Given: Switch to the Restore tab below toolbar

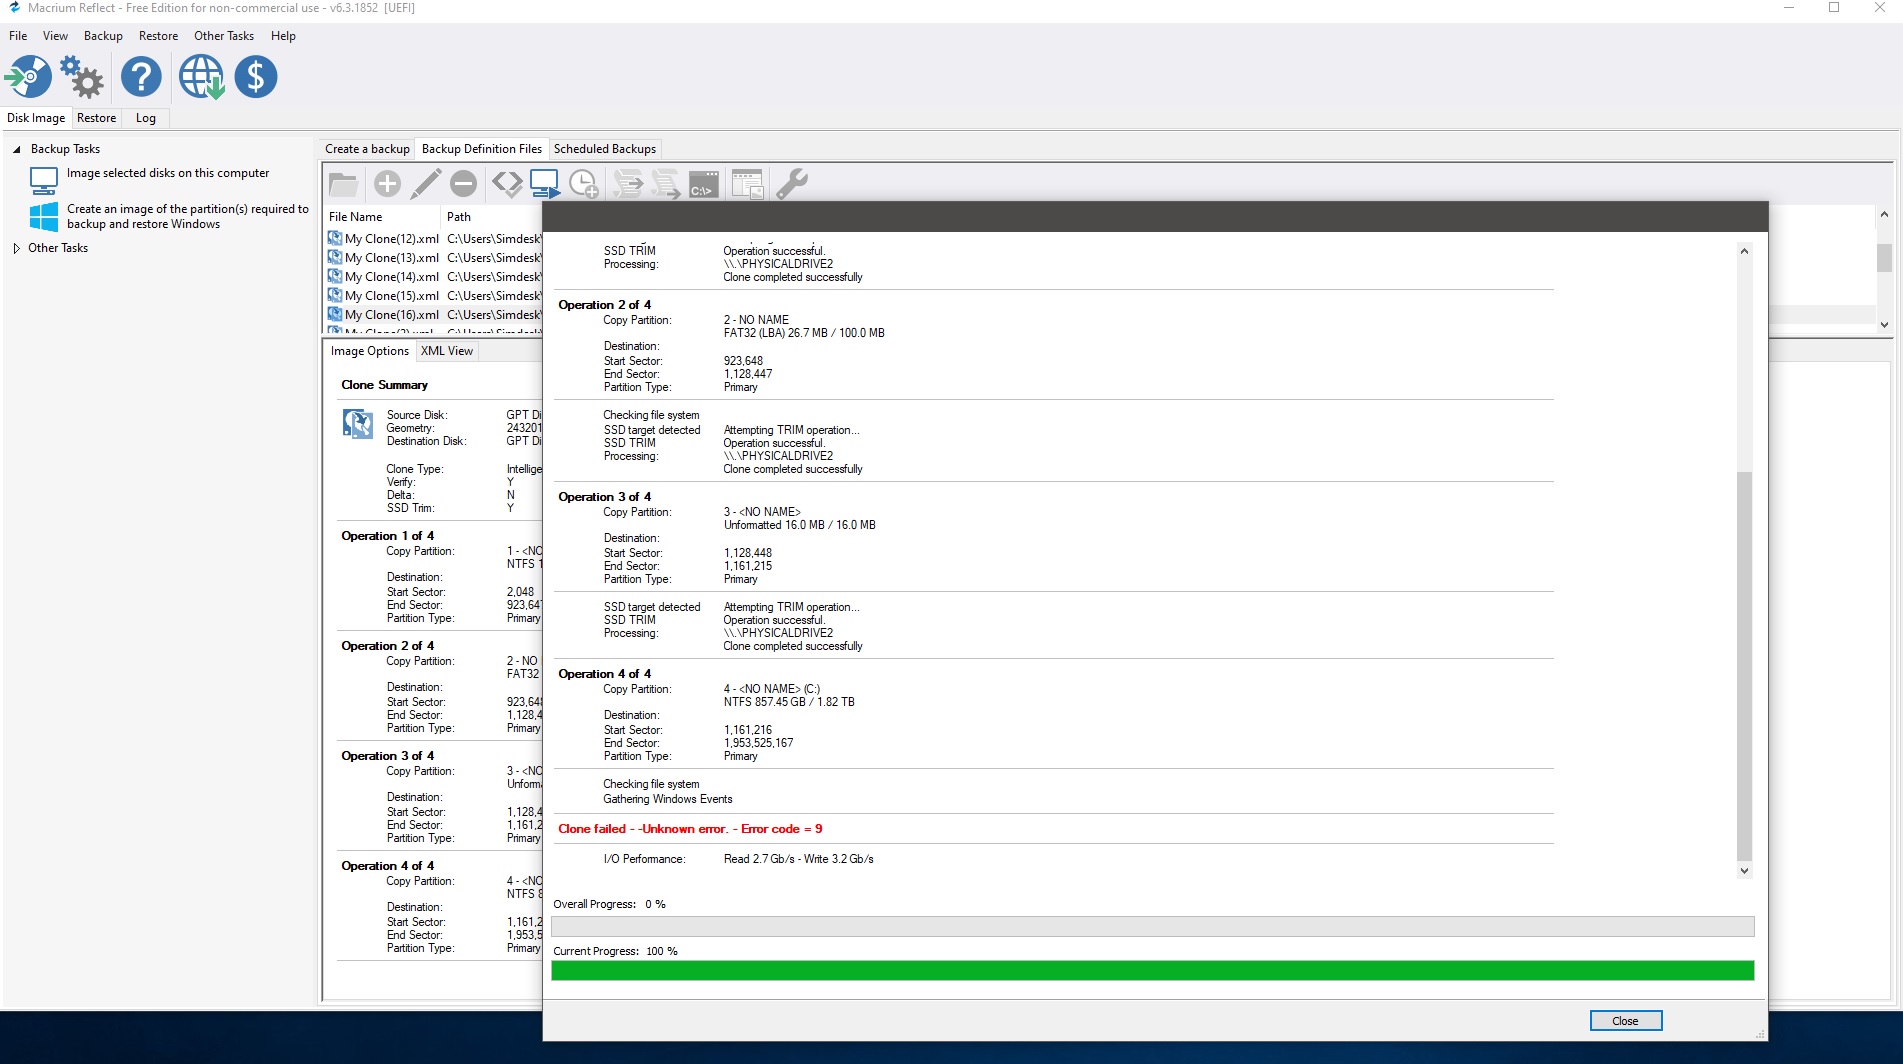Looking at the screenshot, I should 96,118.
